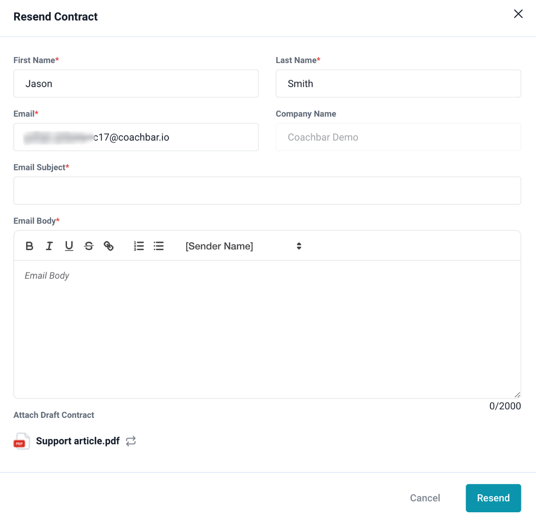Toggle underline text formatting
Viewport: 536px width, 520px height.
(x=69, y=246)
